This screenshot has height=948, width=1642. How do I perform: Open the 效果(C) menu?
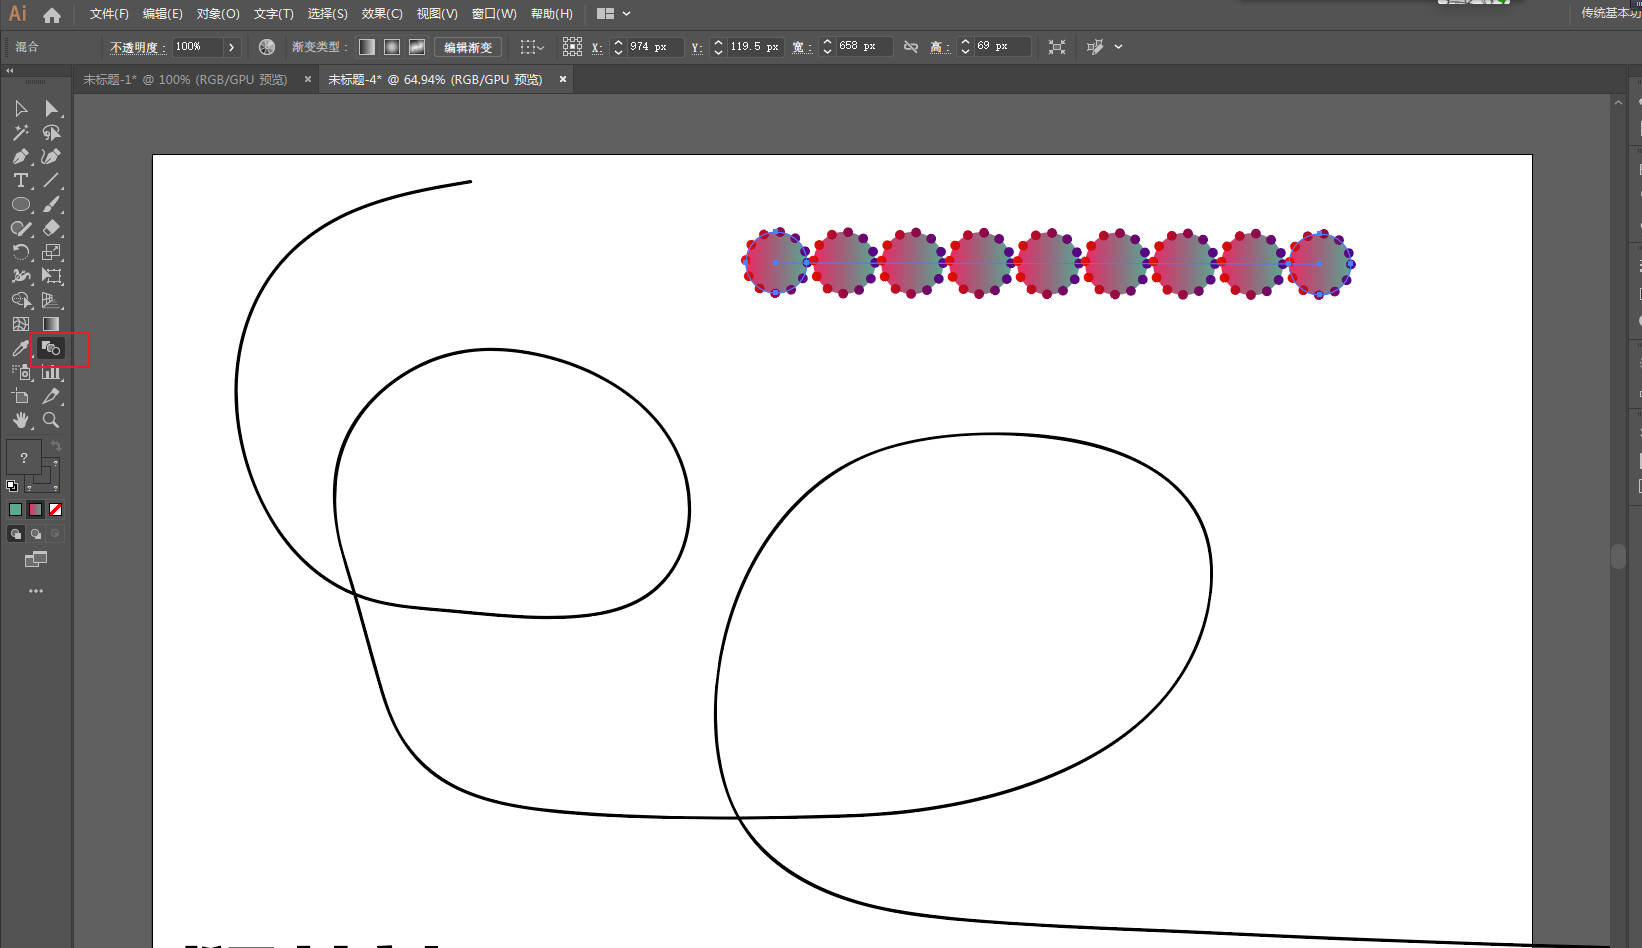tap(381, 14)
